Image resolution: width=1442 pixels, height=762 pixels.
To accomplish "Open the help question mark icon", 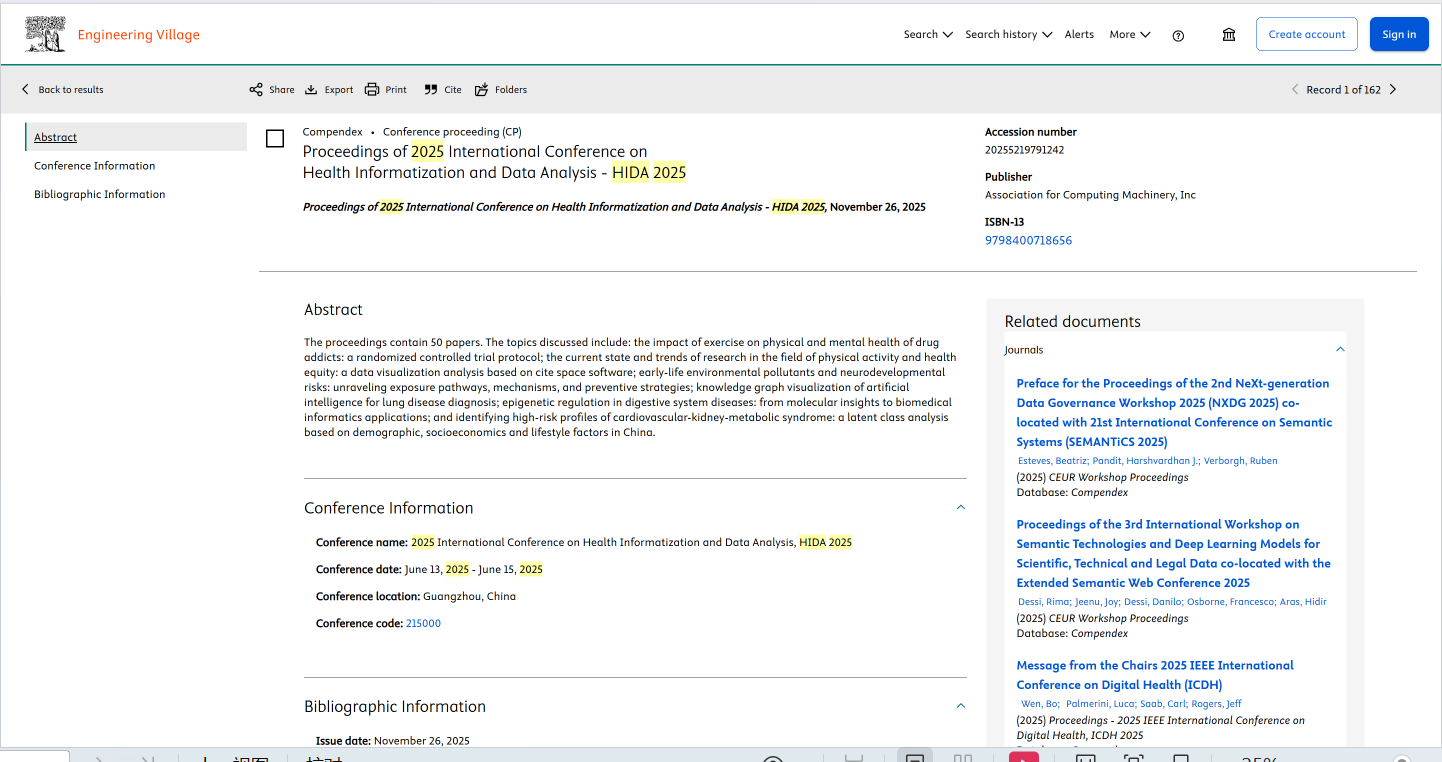I will (1178, 35).
